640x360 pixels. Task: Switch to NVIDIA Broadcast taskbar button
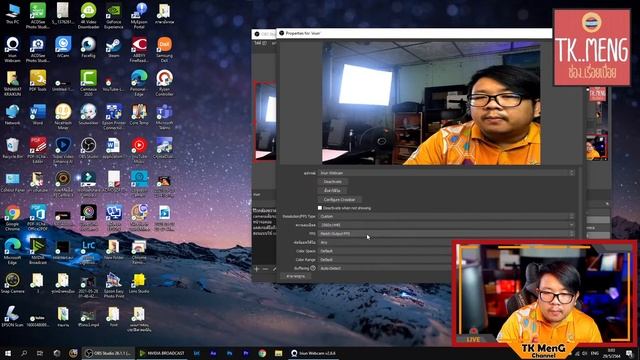[x=162, y=353]
